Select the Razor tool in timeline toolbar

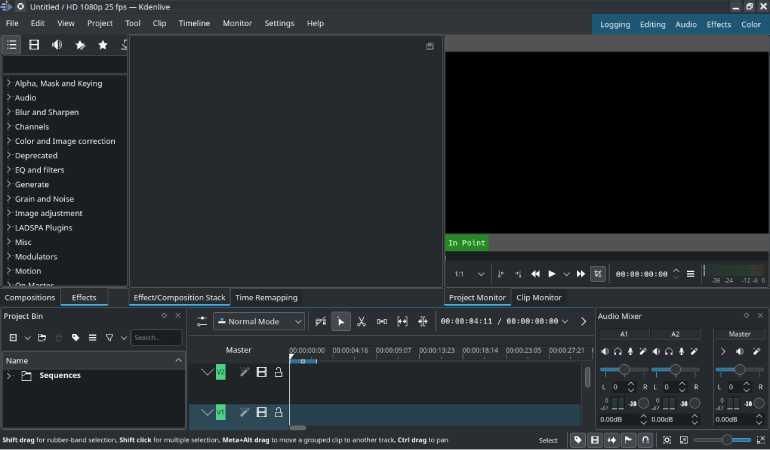[361, 321]
